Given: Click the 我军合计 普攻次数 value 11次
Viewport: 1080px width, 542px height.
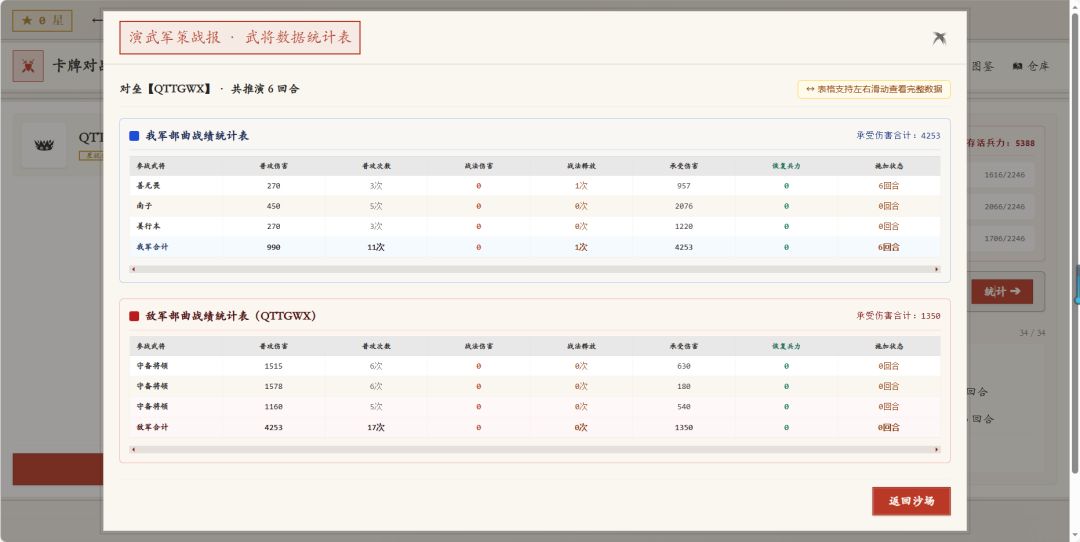Looking at the screenshot, I should coord(376,247).
